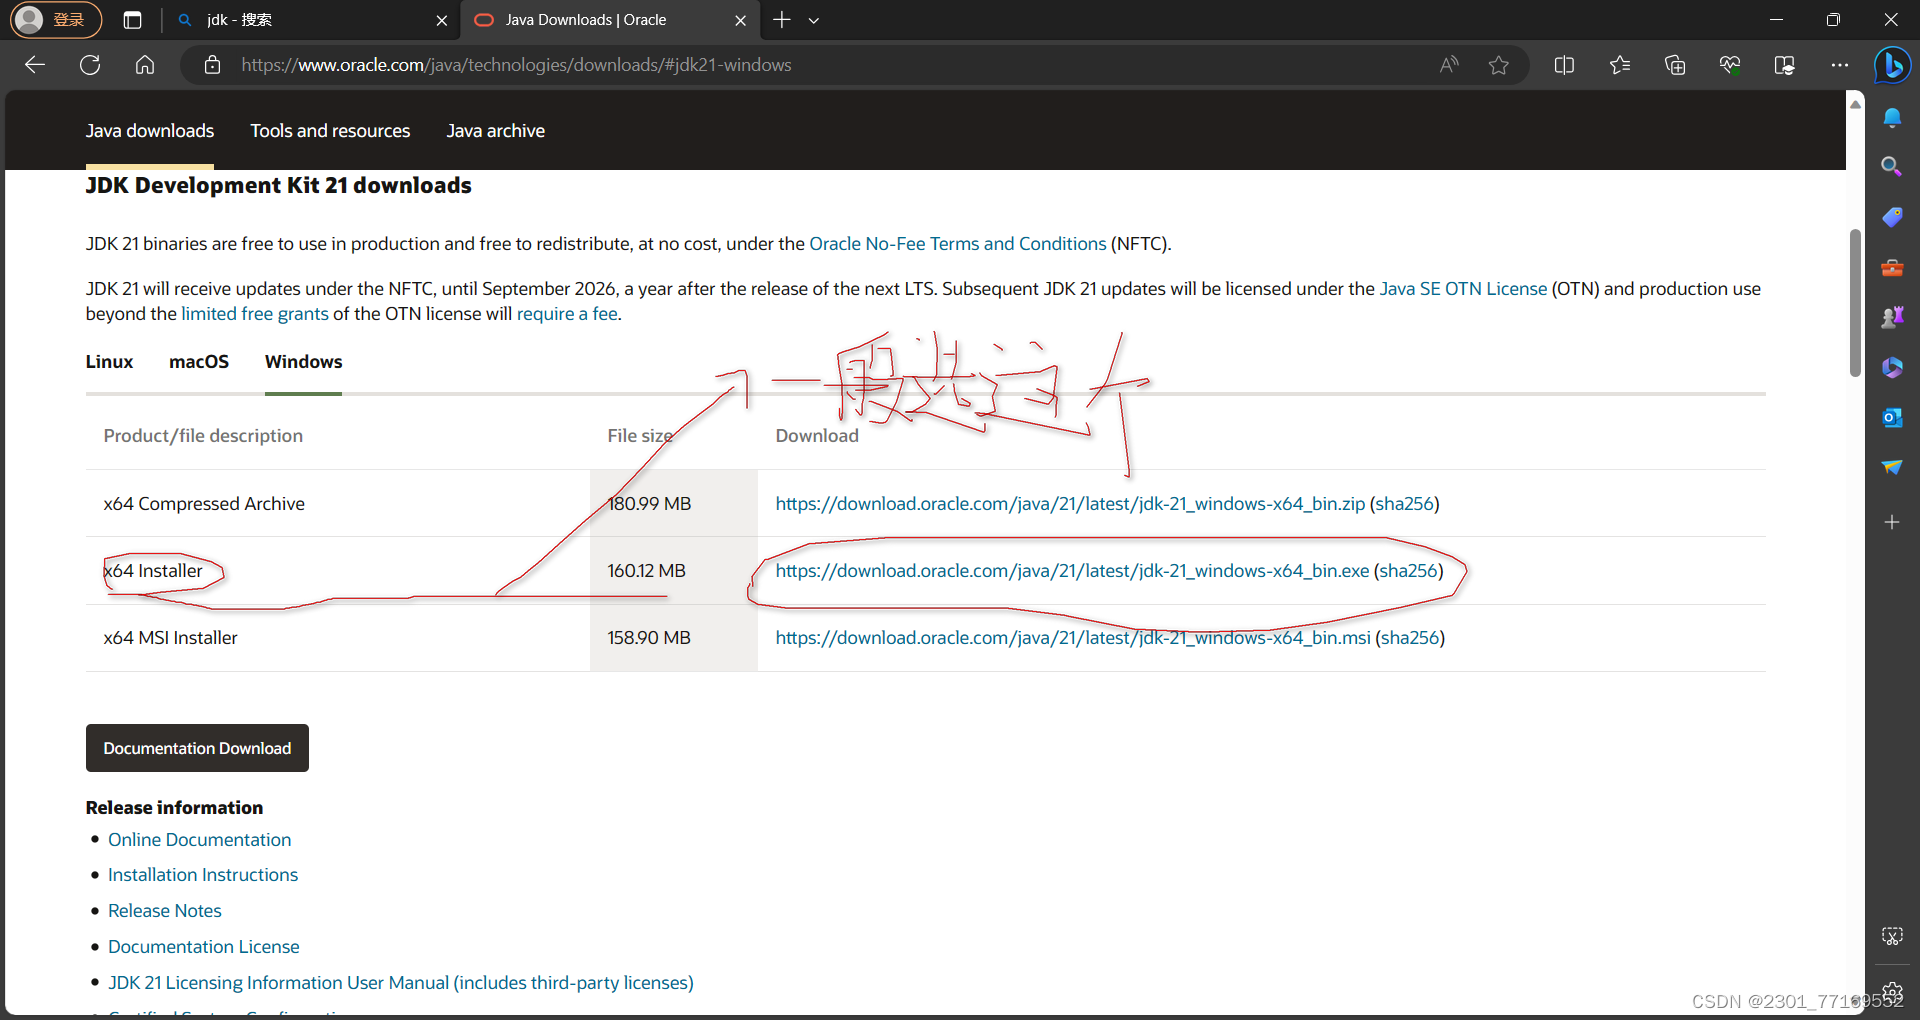Go to the browser Home page

point(145,65)
